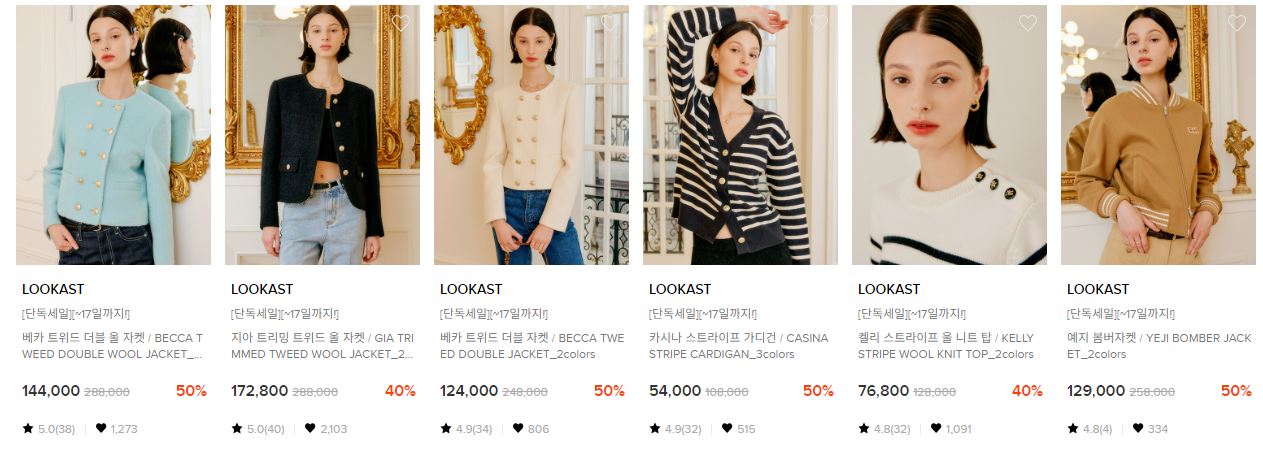Wishlist heart on Yeji Bomber Jacket photo
Viewport: 1263px width, 463px height.
click(x=1237, y=23)
